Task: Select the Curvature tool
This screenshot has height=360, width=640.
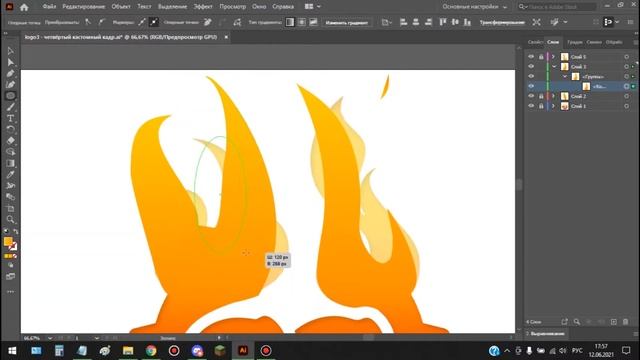Action: [11, 84]
